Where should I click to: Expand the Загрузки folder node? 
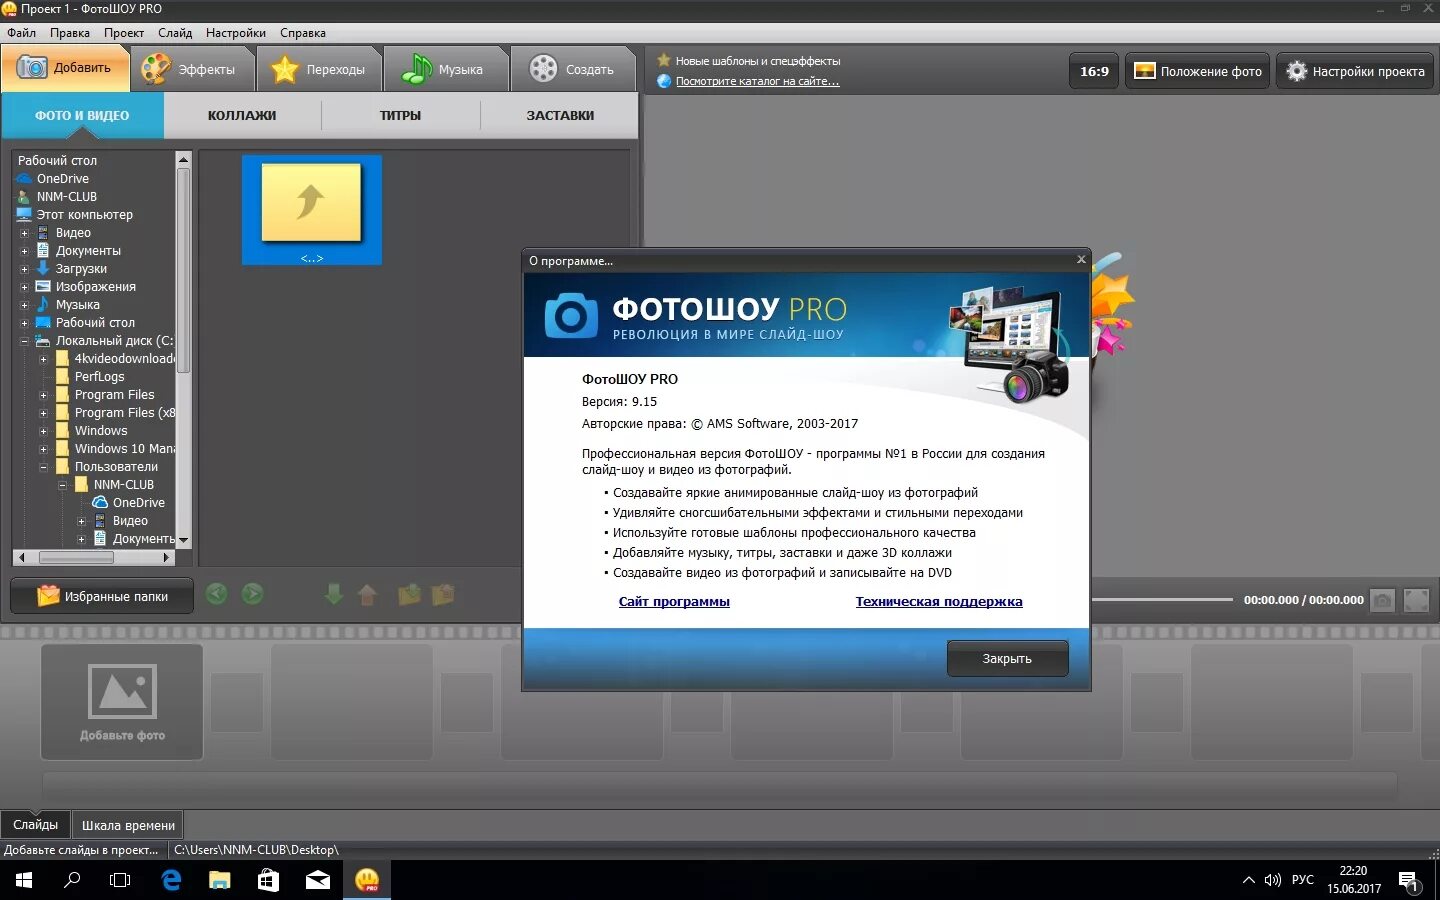24,269
